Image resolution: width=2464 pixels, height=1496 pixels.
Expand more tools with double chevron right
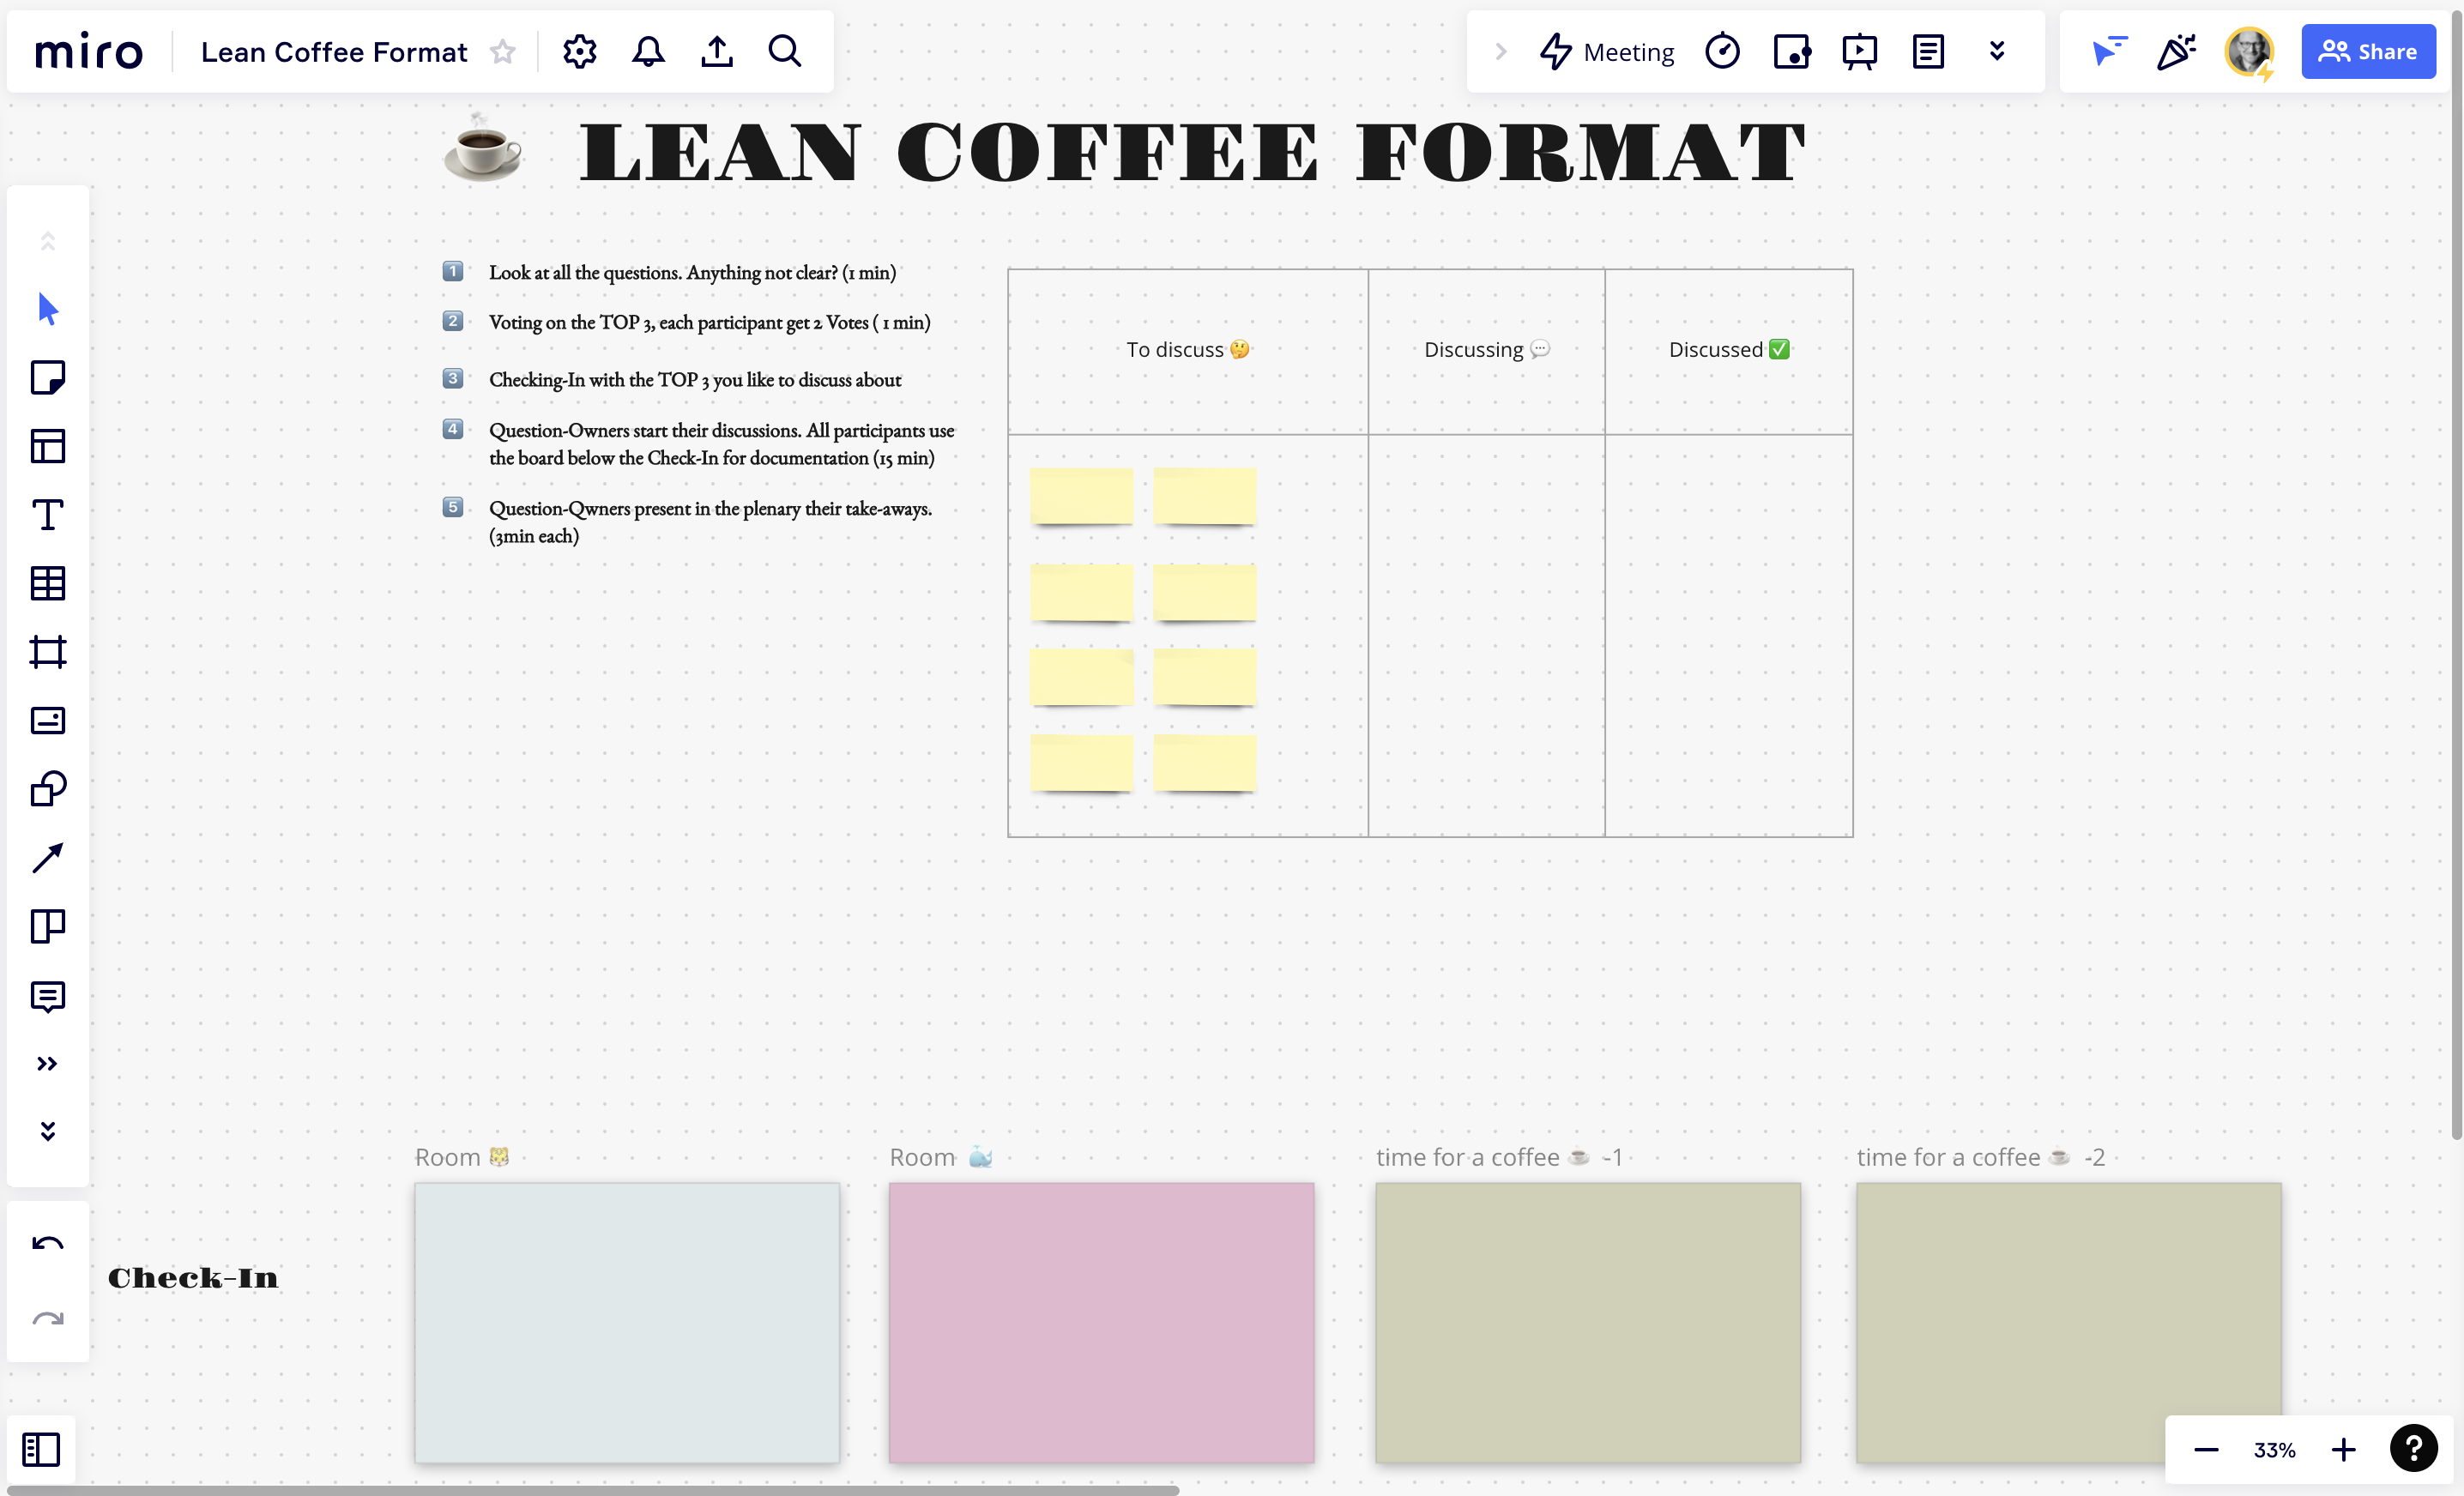pyautogui.click(x=47, y=1063)
